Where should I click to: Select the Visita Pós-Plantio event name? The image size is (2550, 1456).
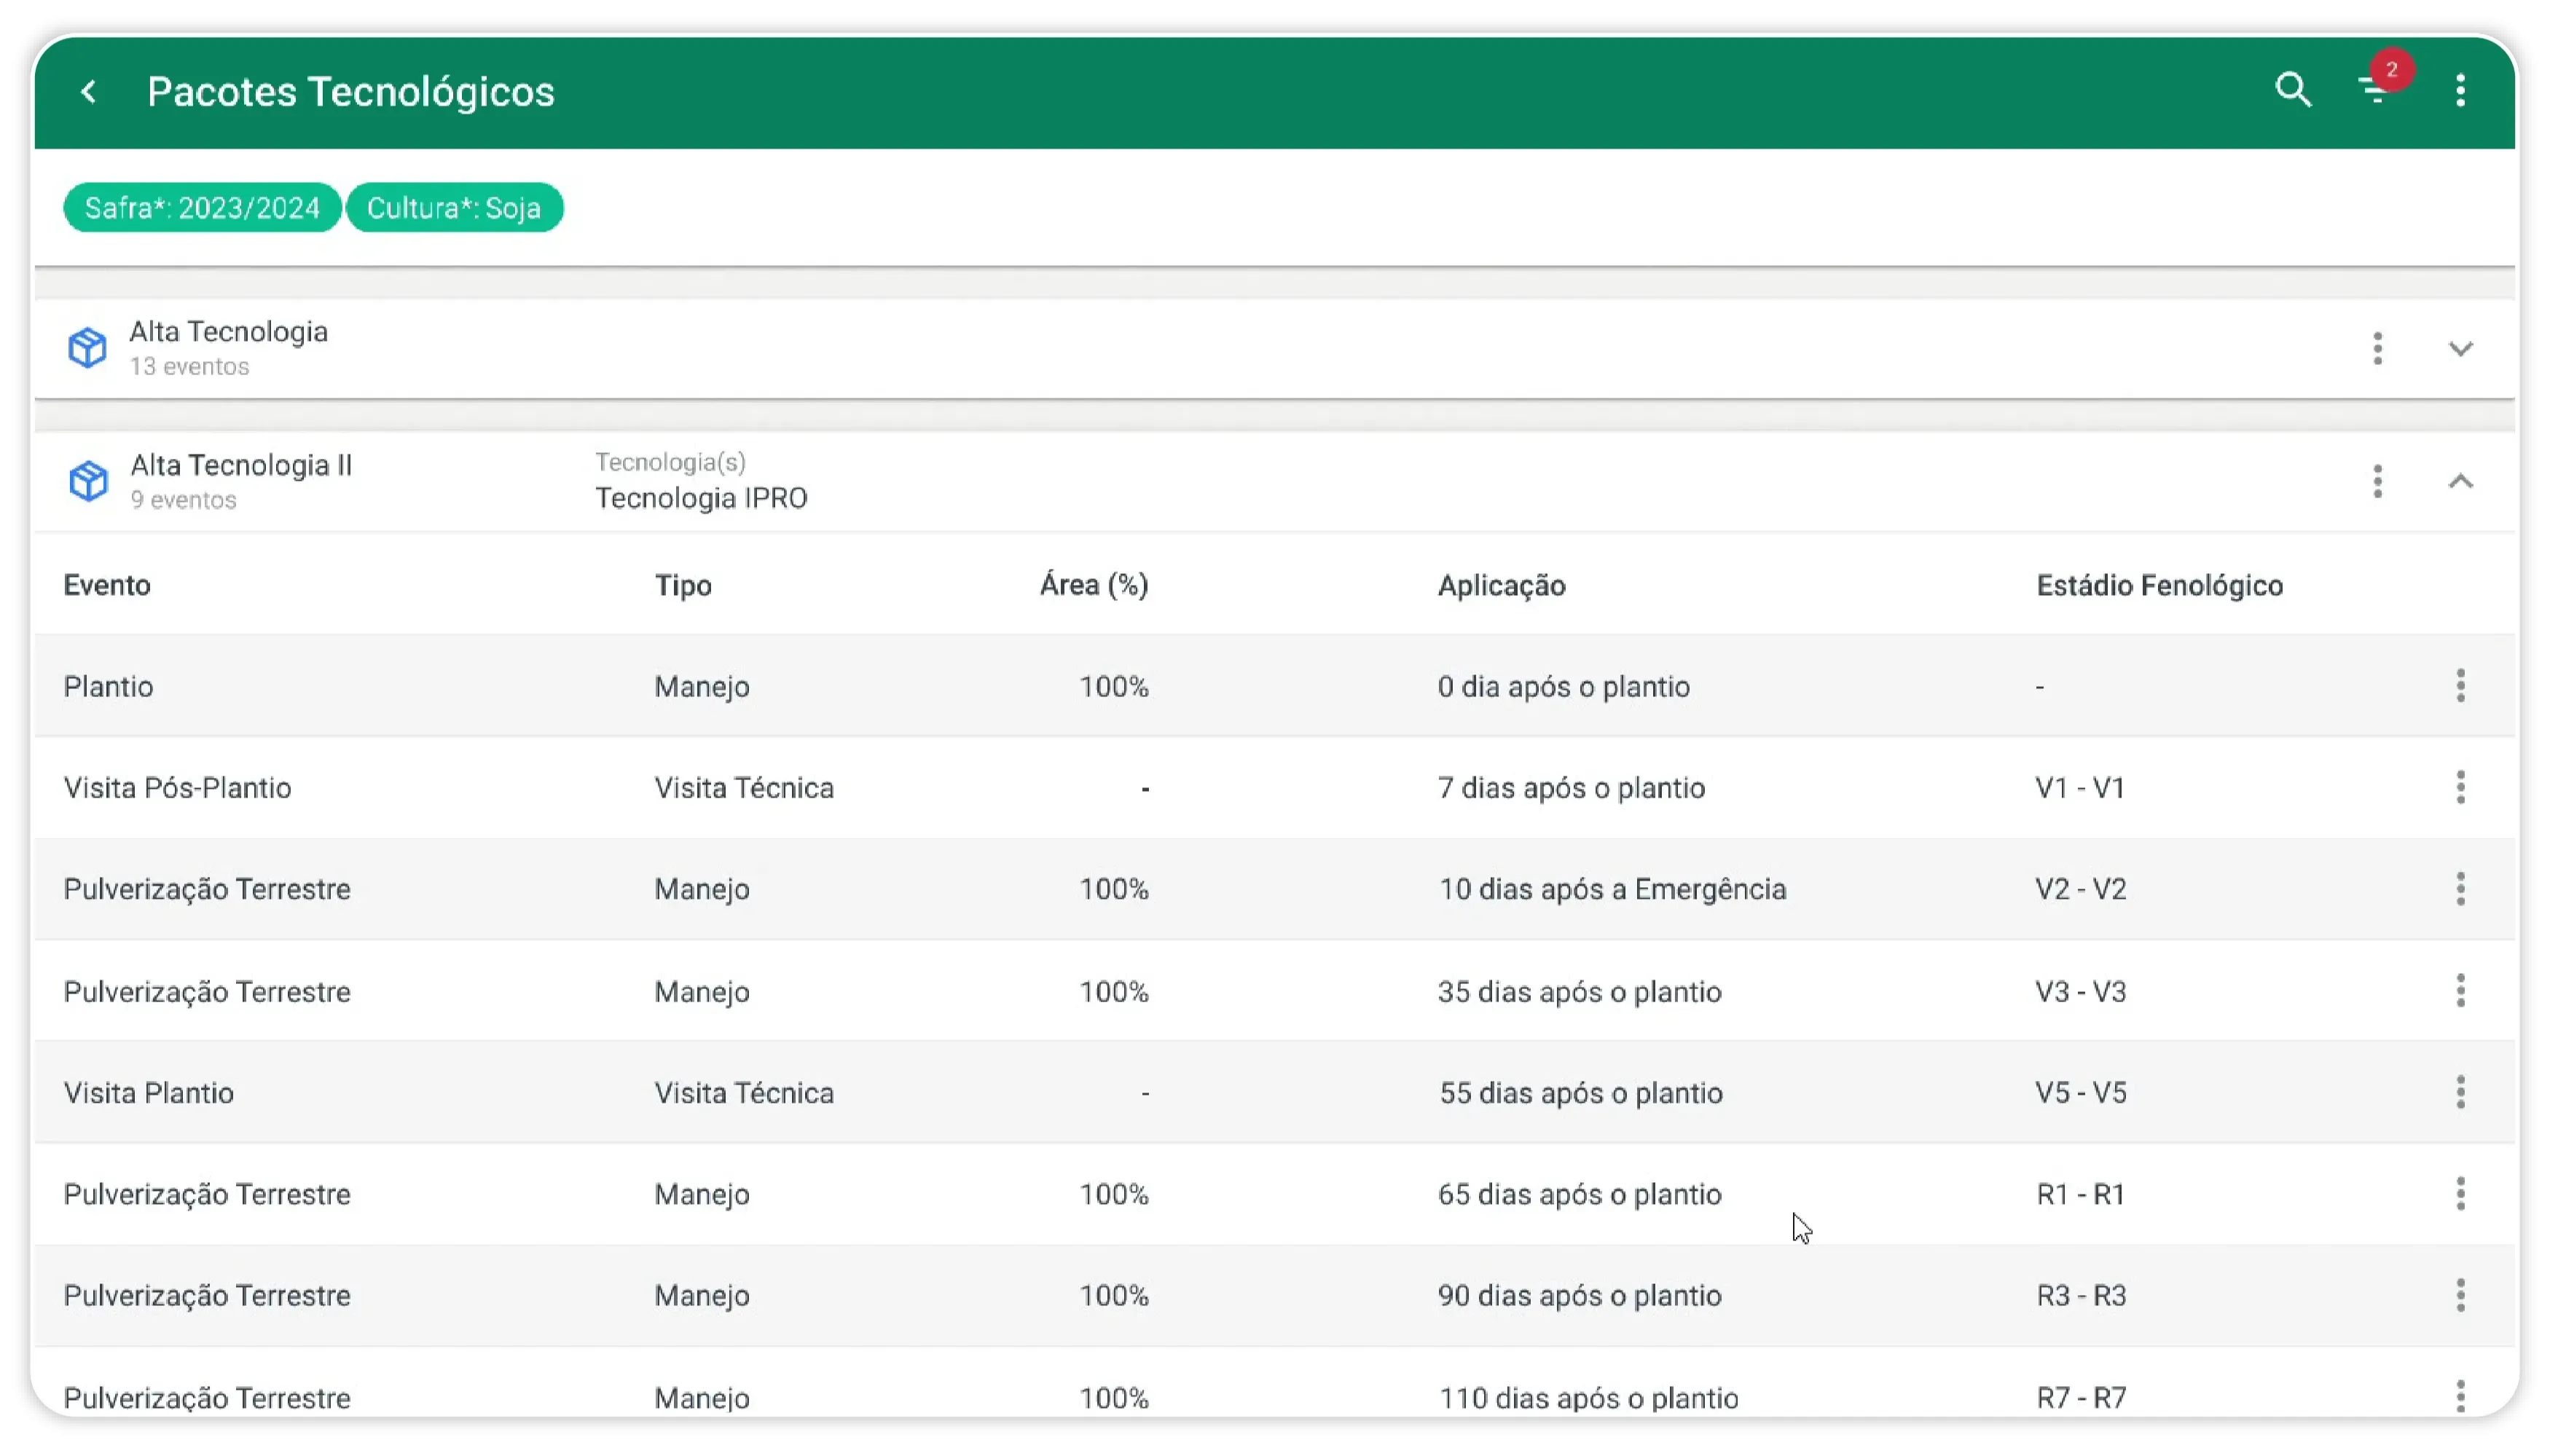177,788
